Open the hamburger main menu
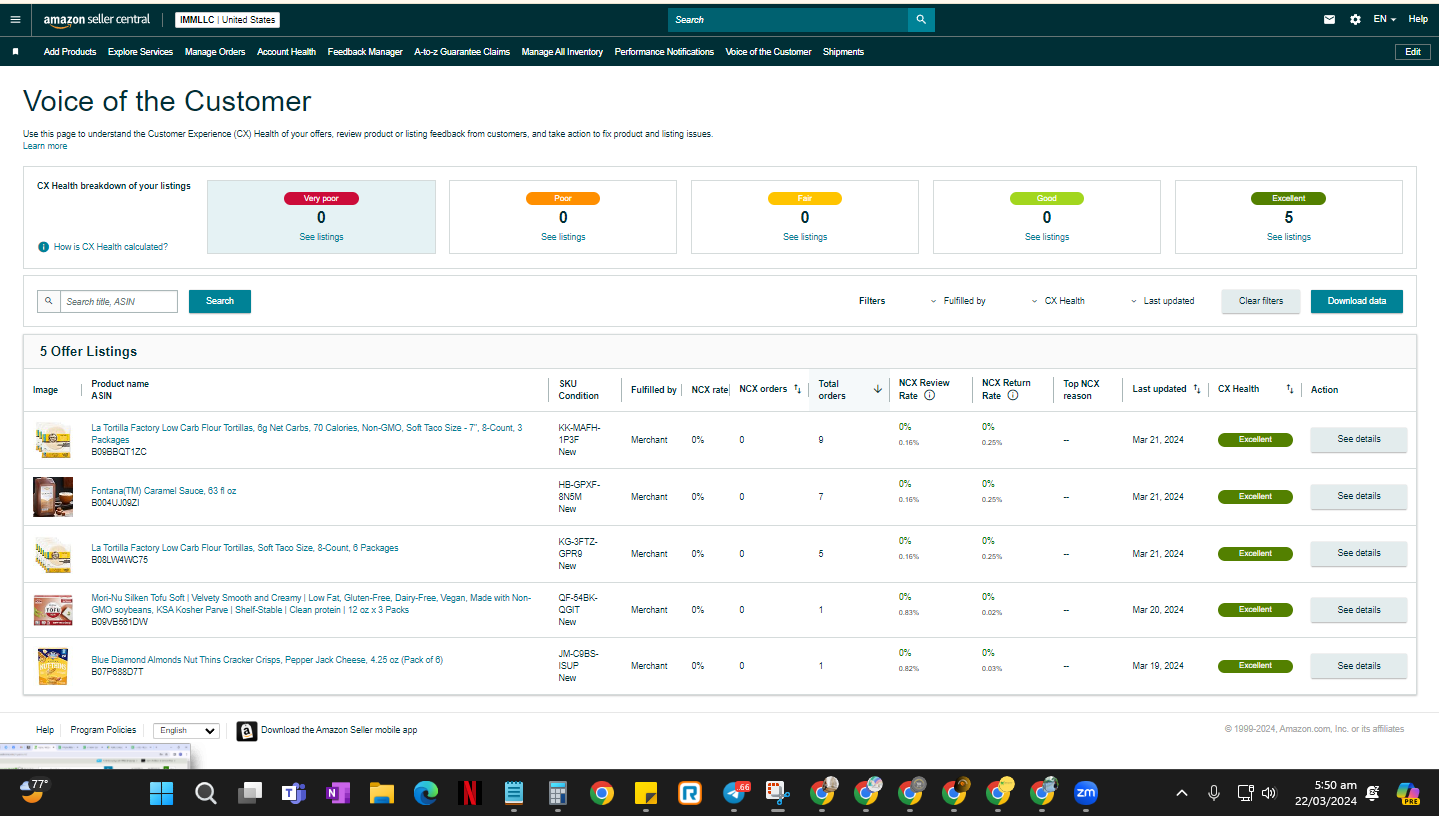The width and height of the screenshot is (1439, 816). point(15,19)
